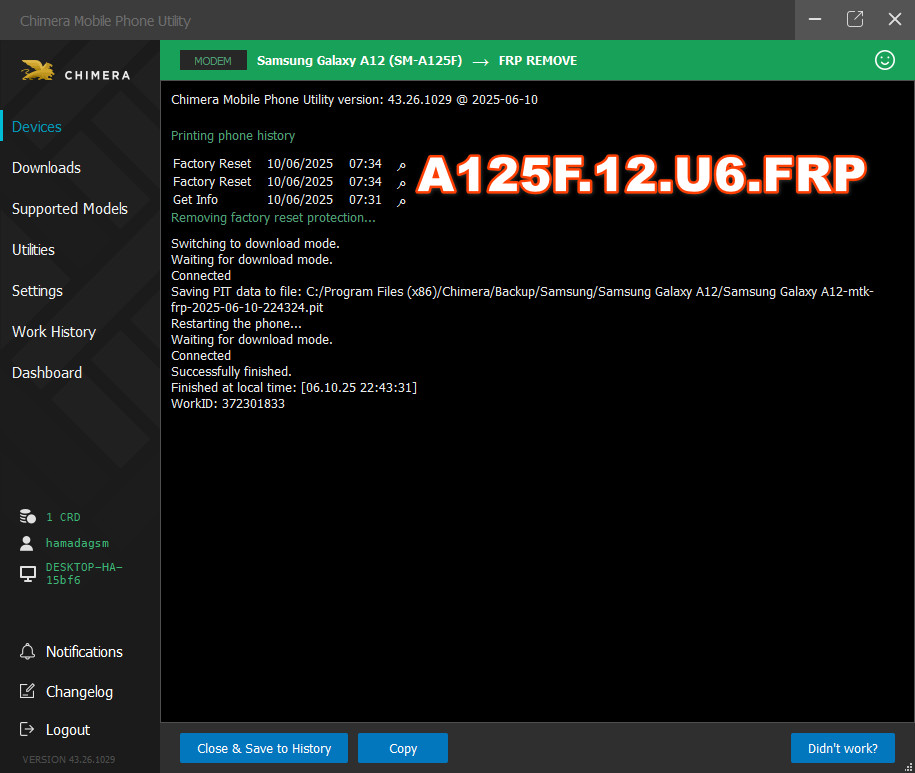Image resolution: width=915 pixels, height=773 pixels.
Task: Click the Copy button
Action: click(x=403, y=748)
